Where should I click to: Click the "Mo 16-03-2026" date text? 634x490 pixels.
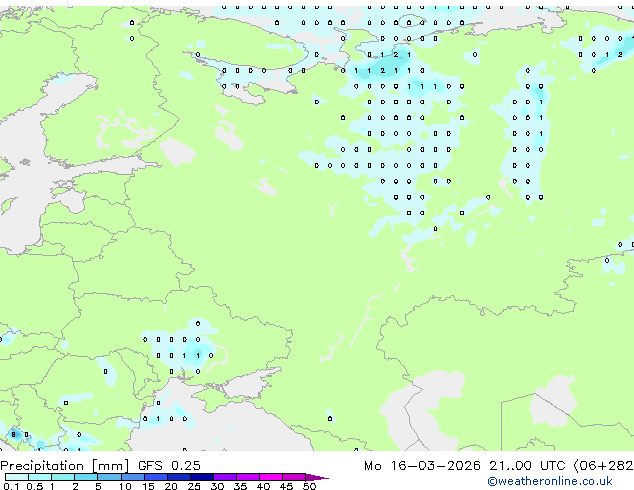[422, 466]
